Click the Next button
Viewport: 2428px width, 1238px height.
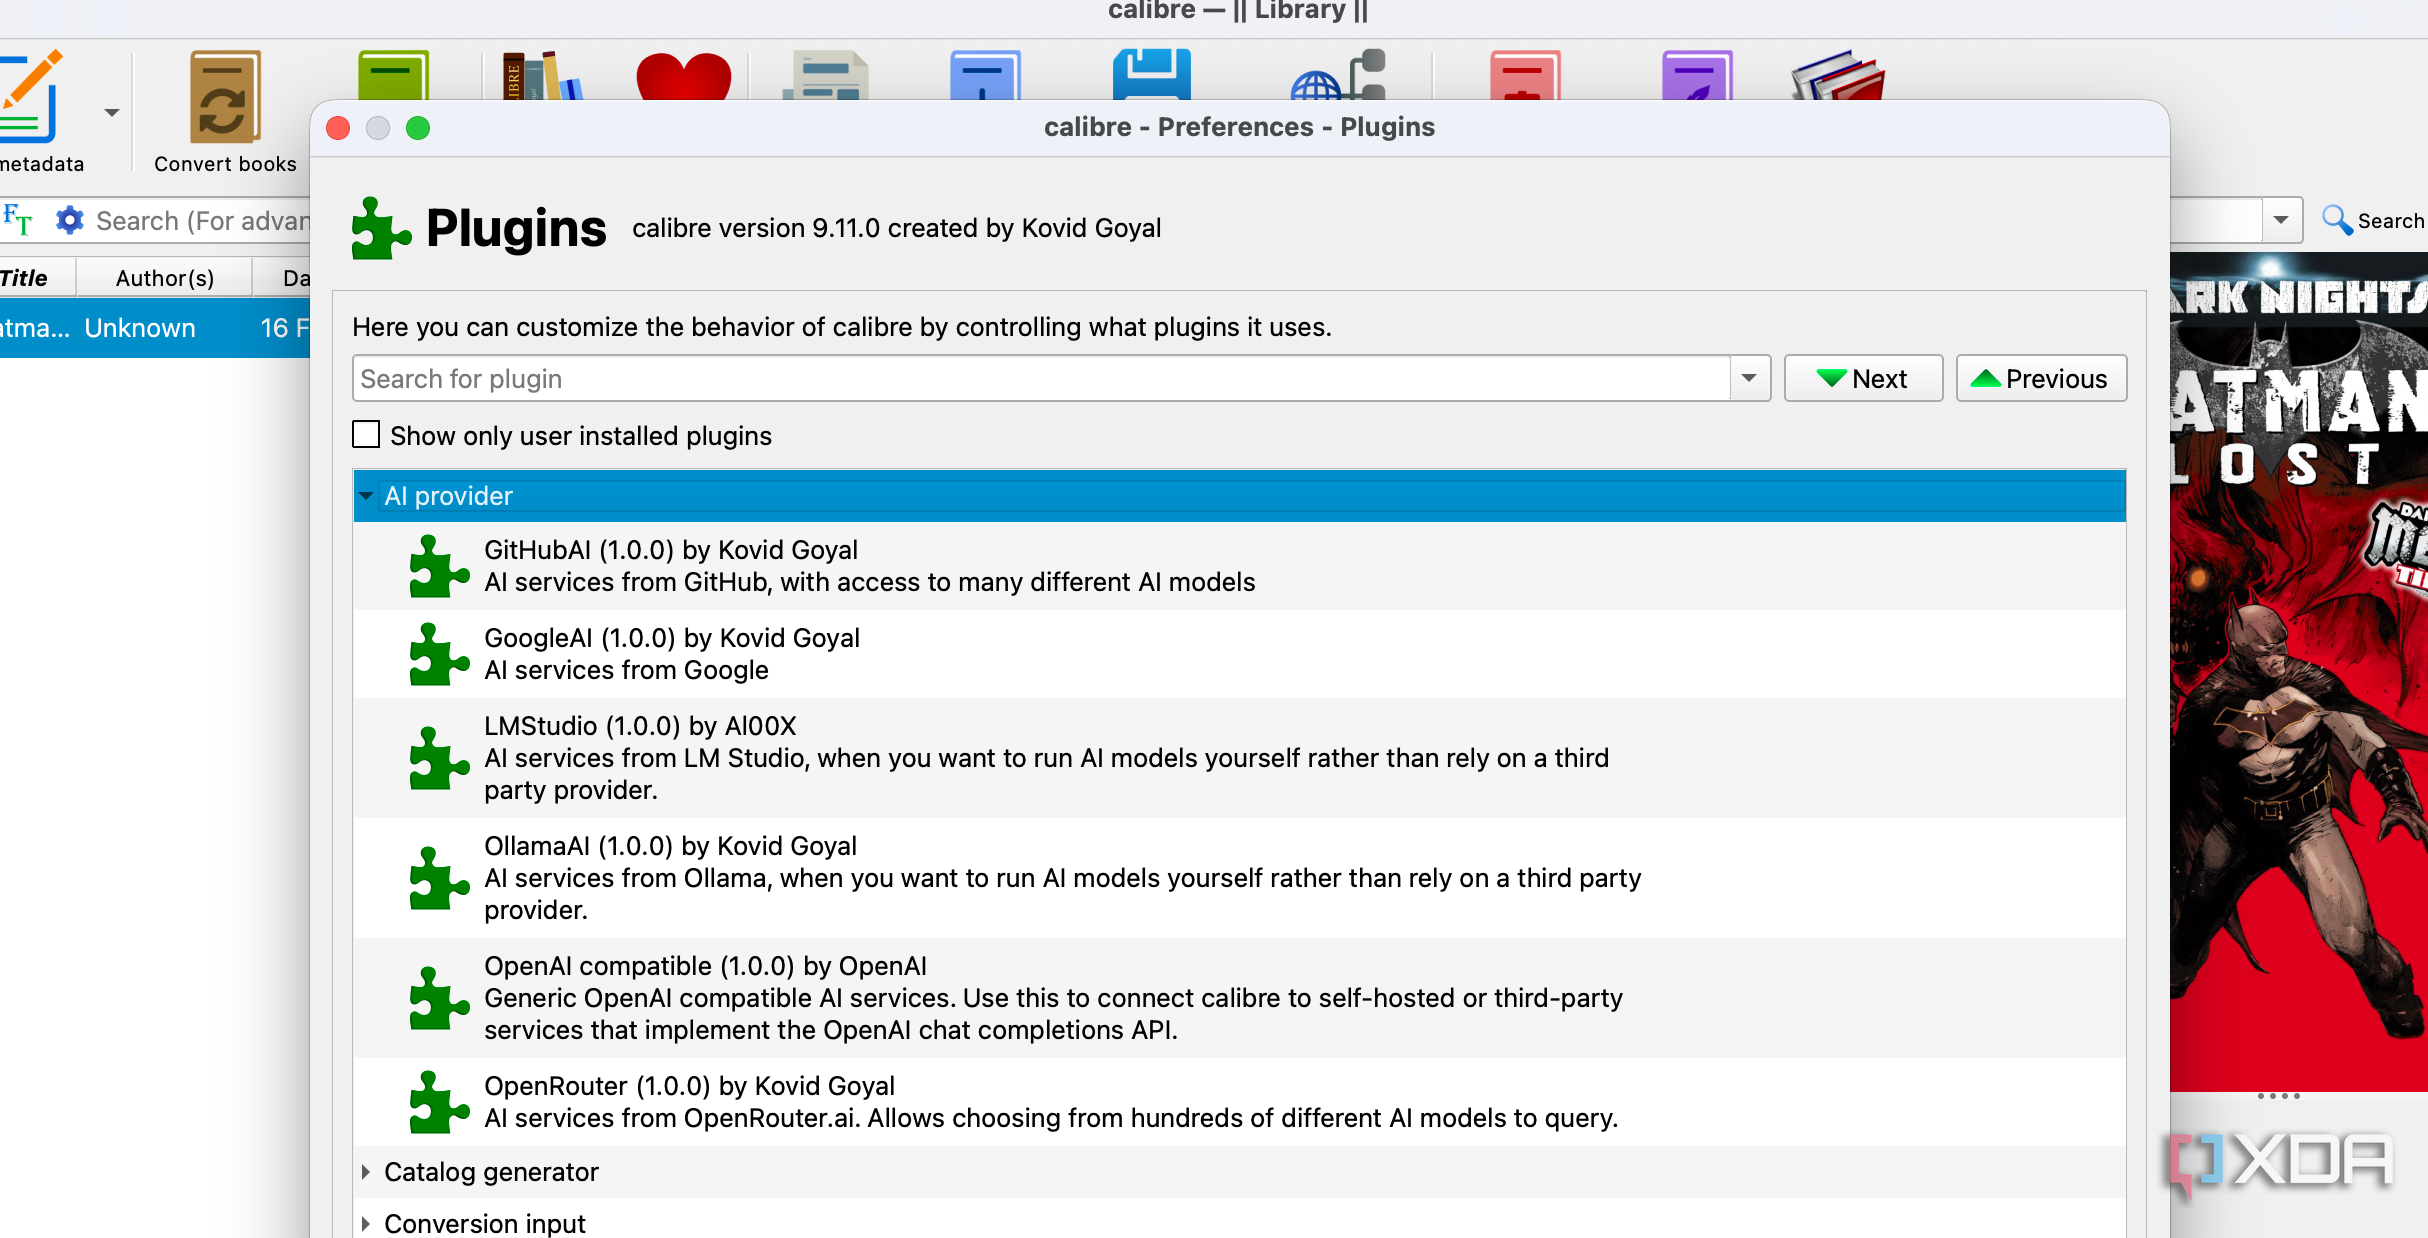pyautogui.click(x=1863, y=379)
